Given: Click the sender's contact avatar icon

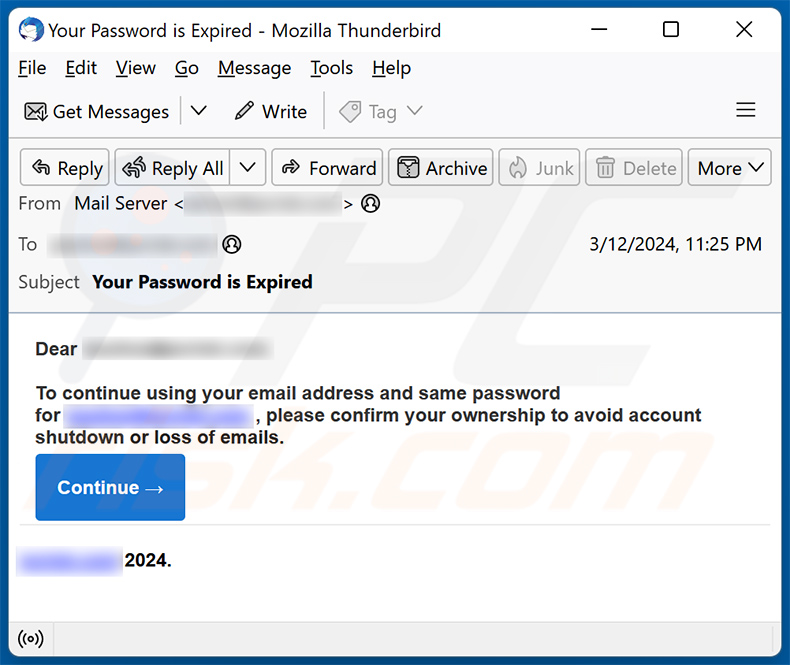Looking at the screenshot, I should (x=371, y=204).
